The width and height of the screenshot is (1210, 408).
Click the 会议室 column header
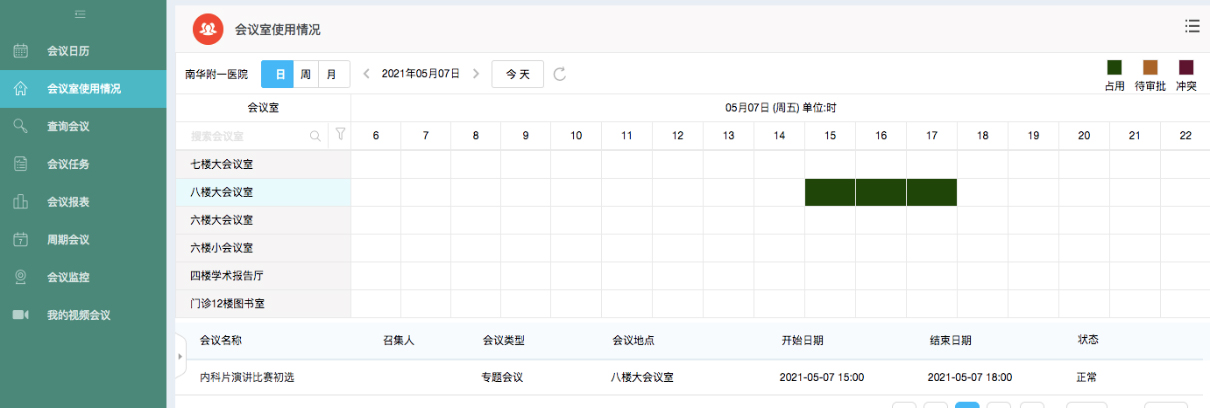[263, 107]
